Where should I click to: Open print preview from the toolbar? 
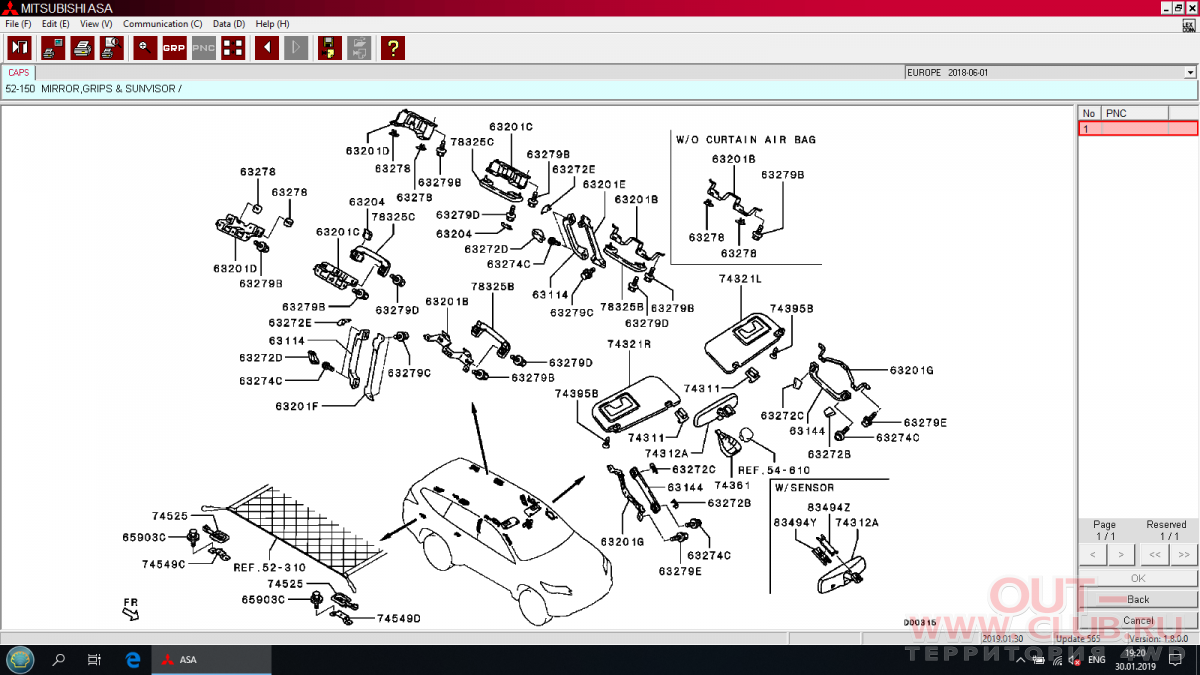[111, 47]
